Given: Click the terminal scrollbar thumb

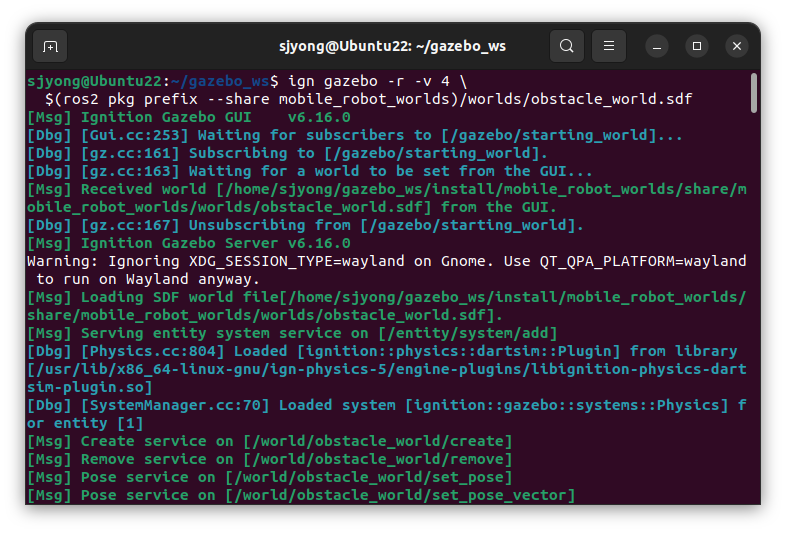Looking at the screenshot, I should pyautogui.click(x=753, y=93).
